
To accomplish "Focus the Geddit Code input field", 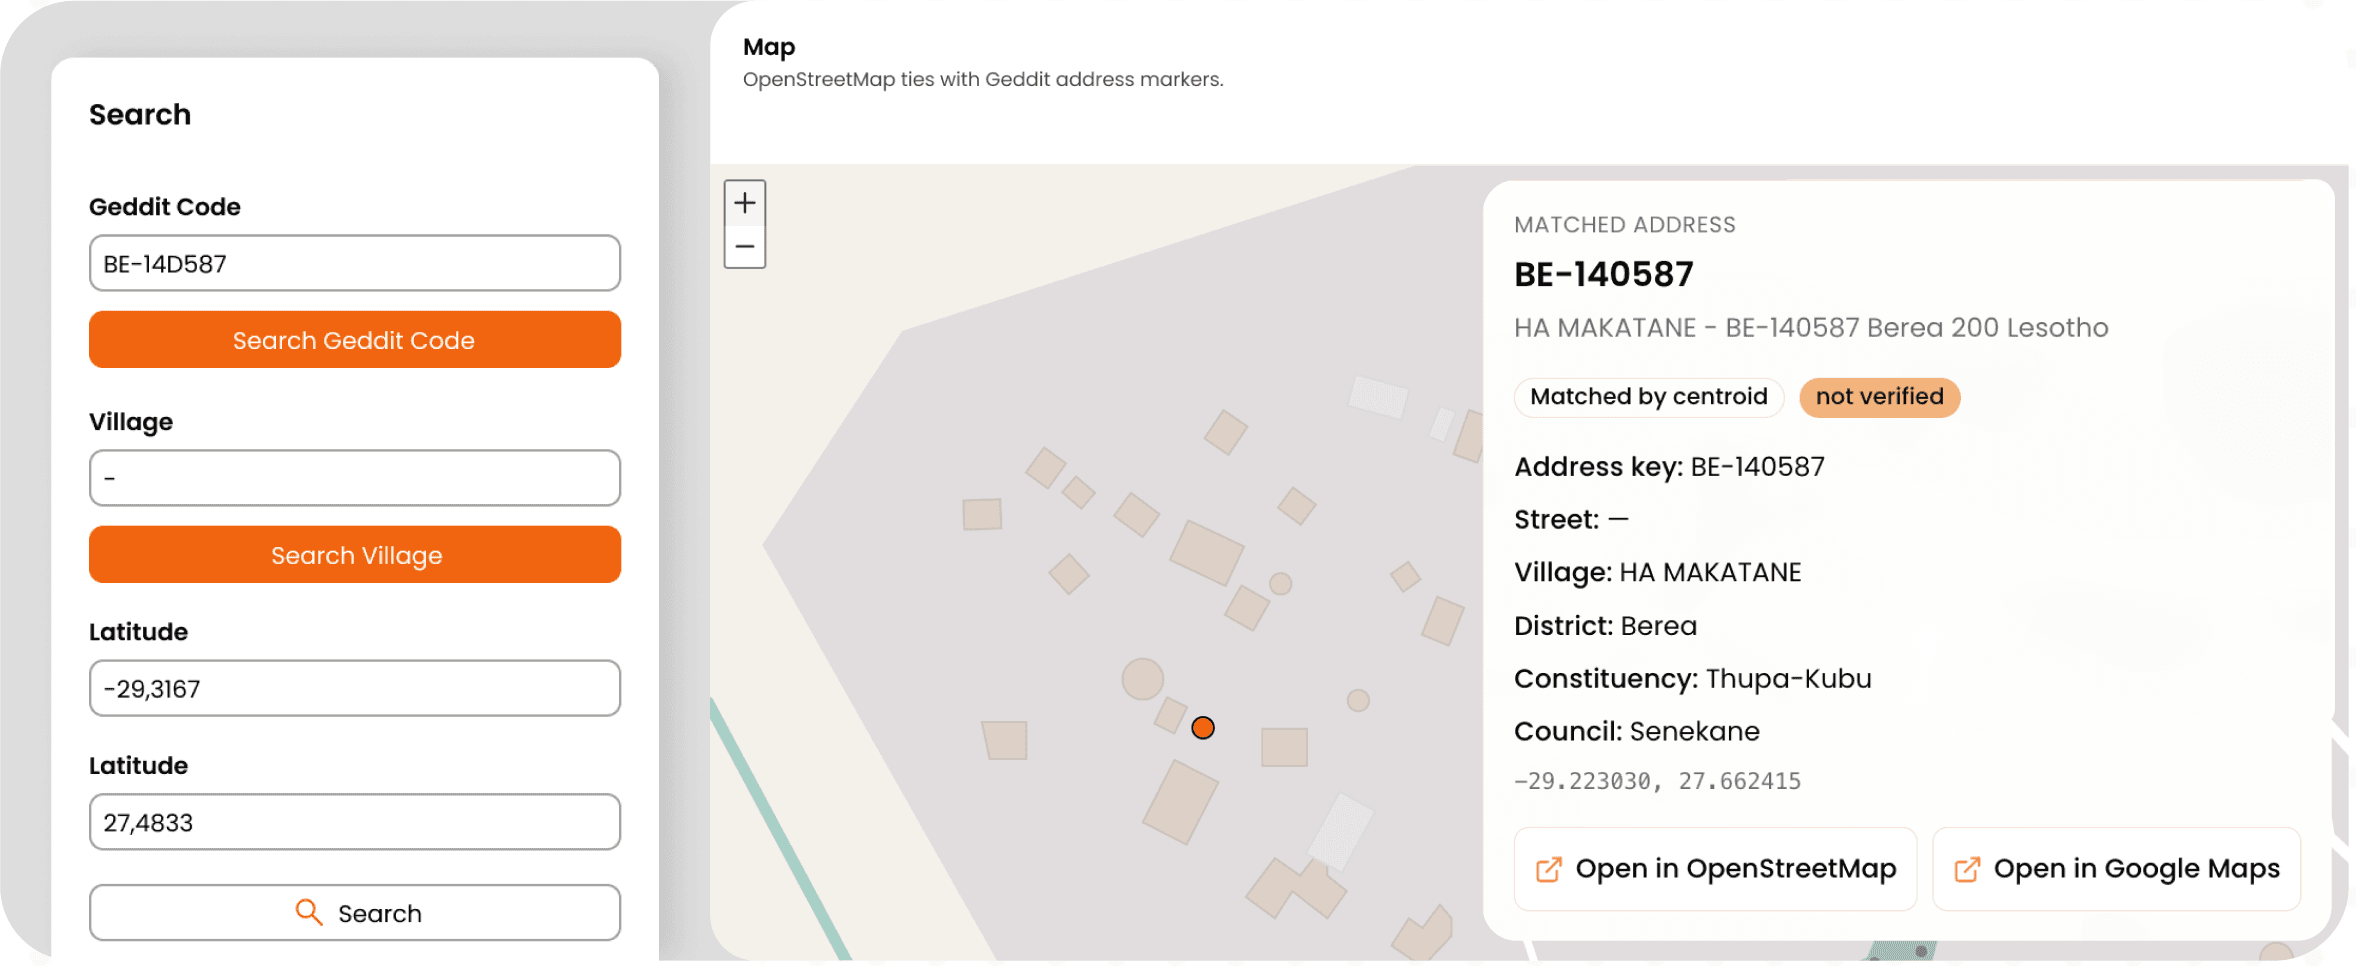I will point(355,263).
